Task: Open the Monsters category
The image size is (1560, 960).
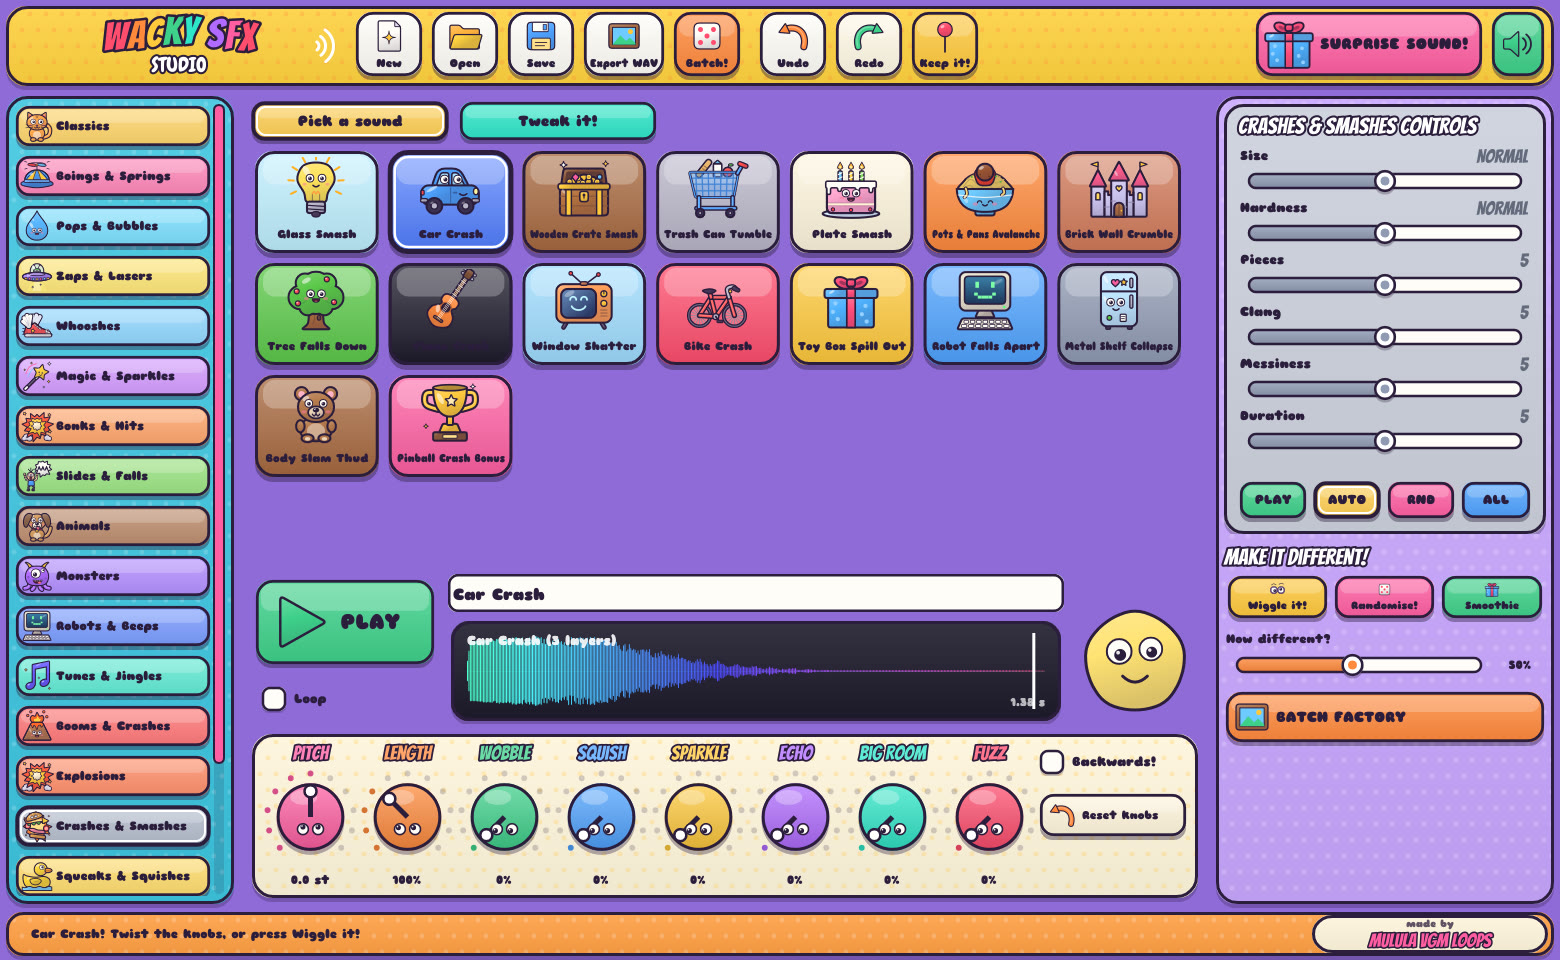Action: tap(113, 576)
